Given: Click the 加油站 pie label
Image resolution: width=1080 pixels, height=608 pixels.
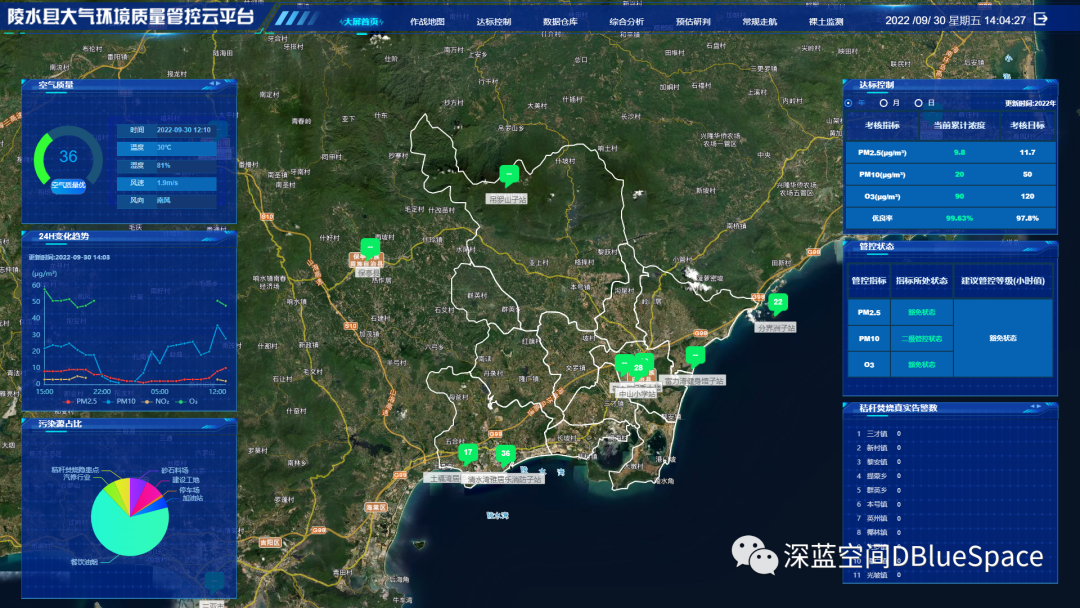Looking at the screenshot, I should (193, 498).
